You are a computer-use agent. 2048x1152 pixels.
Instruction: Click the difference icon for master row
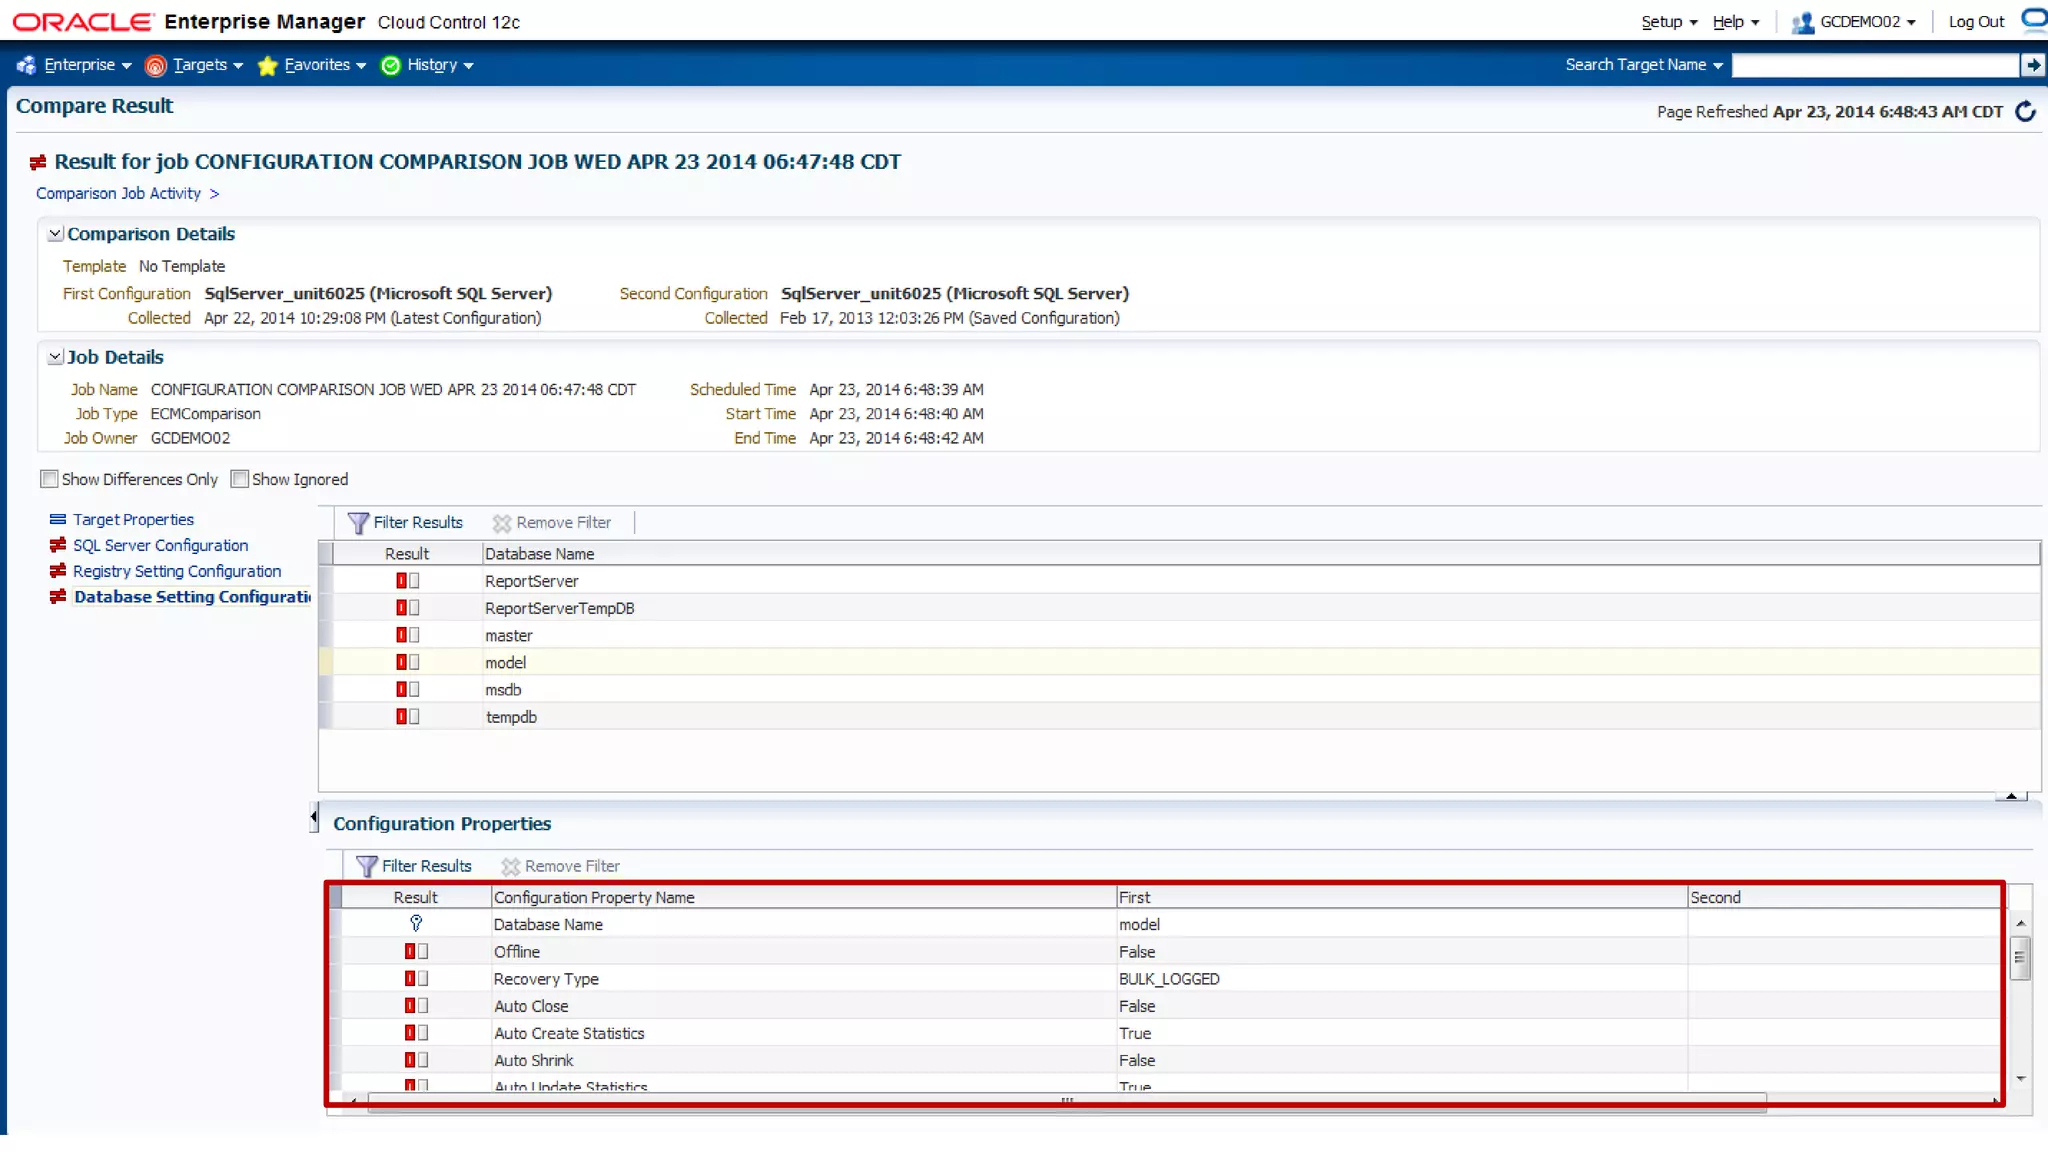407,635
